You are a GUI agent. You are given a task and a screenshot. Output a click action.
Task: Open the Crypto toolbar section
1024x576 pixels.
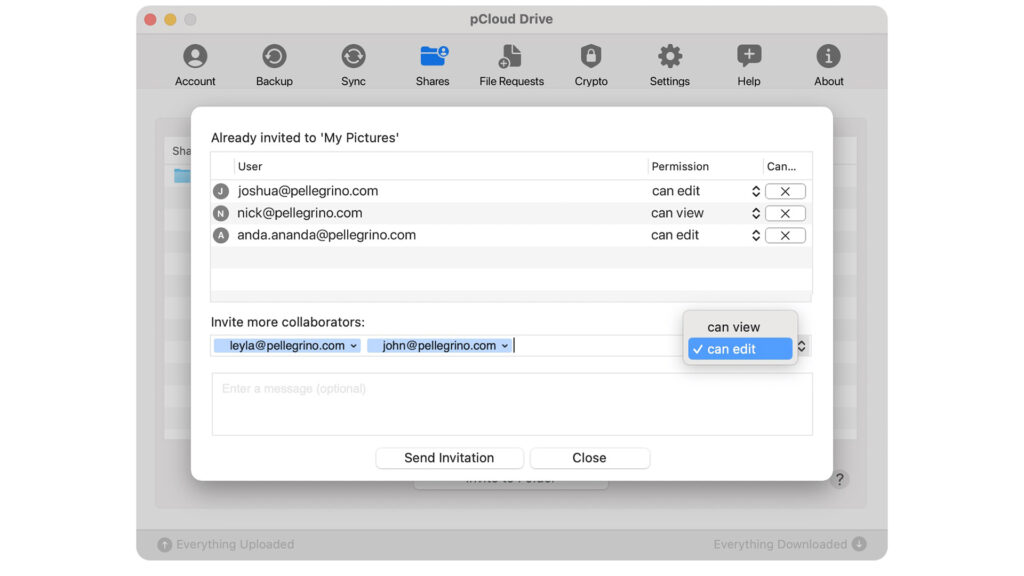(x=591, y=65)
